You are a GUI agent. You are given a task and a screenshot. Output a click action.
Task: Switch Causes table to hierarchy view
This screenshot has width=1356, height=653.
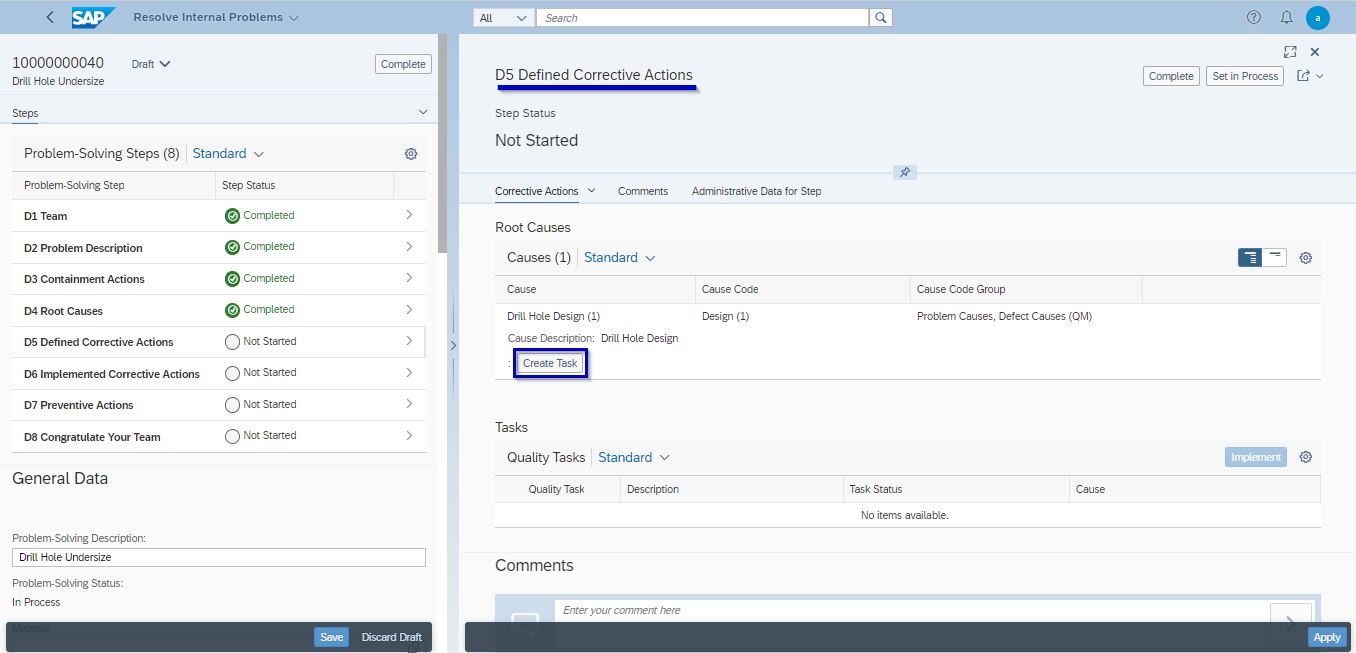click(1250, 258)
